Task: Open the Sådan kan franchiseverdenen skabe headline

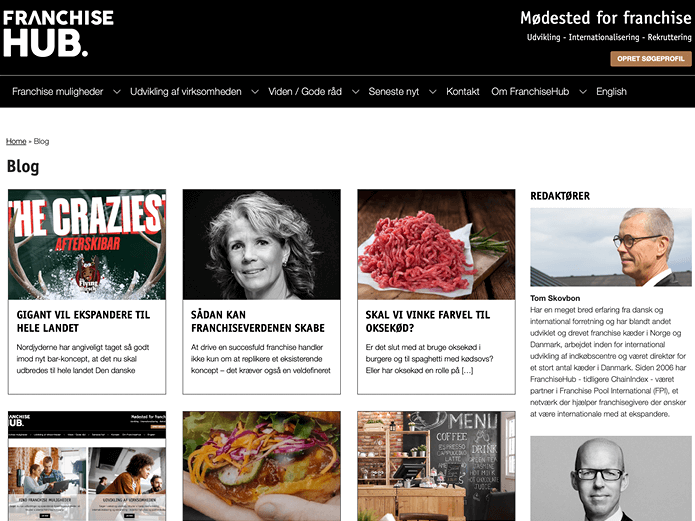Action: pyautogui.click(x=258, y=321)
